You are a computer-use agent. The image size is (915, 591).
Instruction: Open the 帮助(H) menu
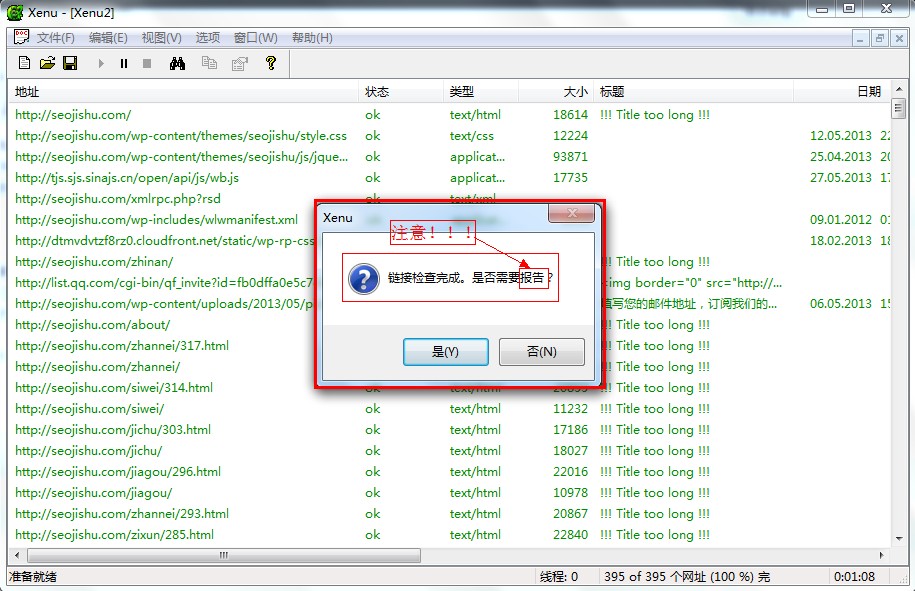tap(312, 38)
